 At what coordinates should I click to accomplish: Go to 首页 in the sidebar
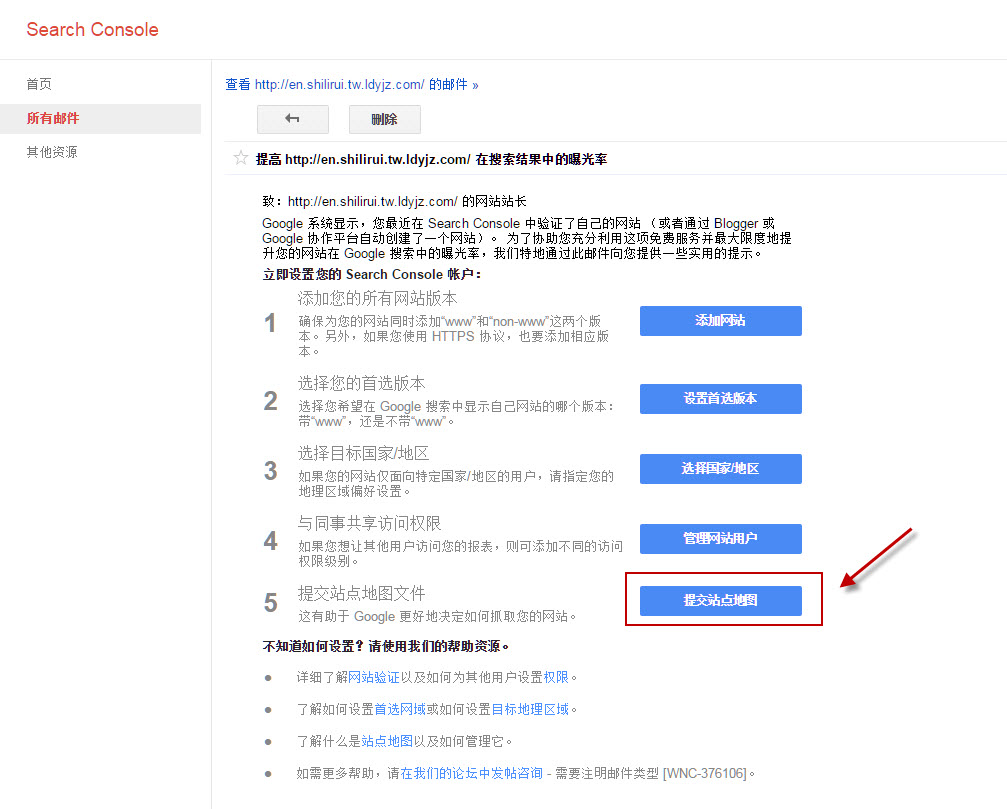click(39, 84)
